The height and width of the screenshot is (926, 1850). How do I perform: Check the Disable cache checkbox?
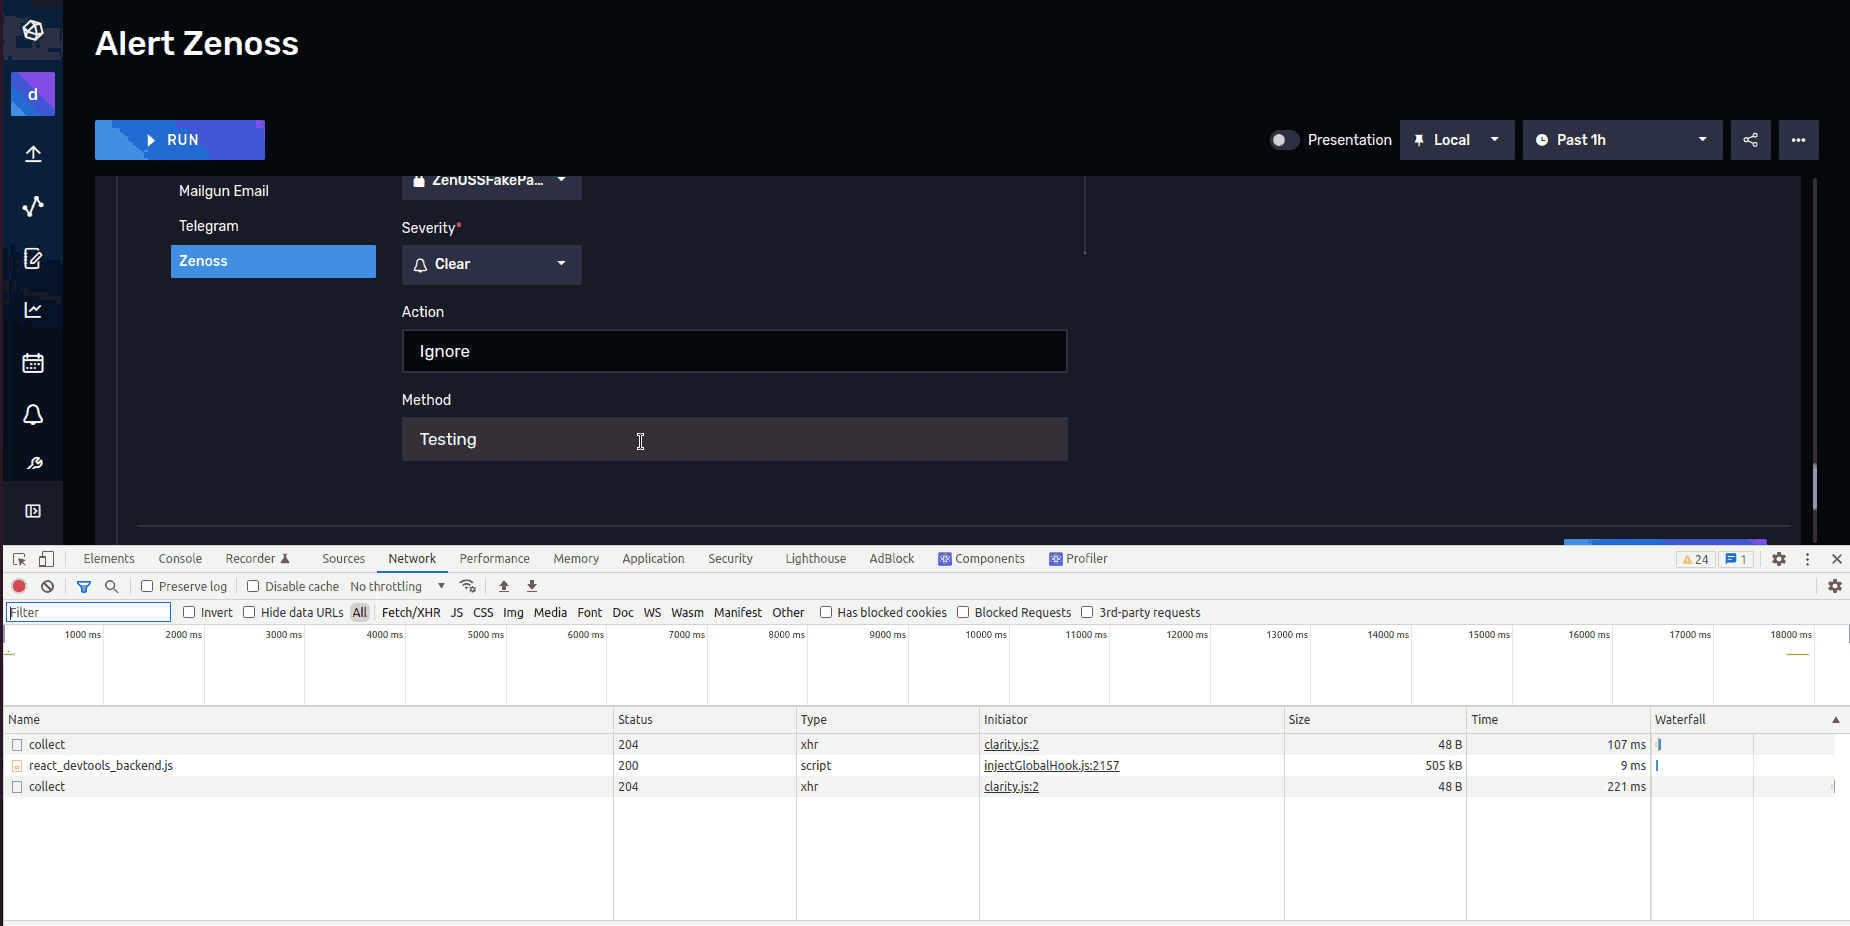point(253,586)
